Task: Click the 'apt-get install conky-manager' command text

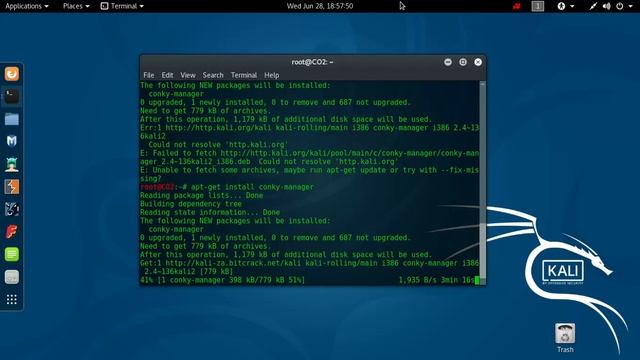Action: [x=252, y=187]
